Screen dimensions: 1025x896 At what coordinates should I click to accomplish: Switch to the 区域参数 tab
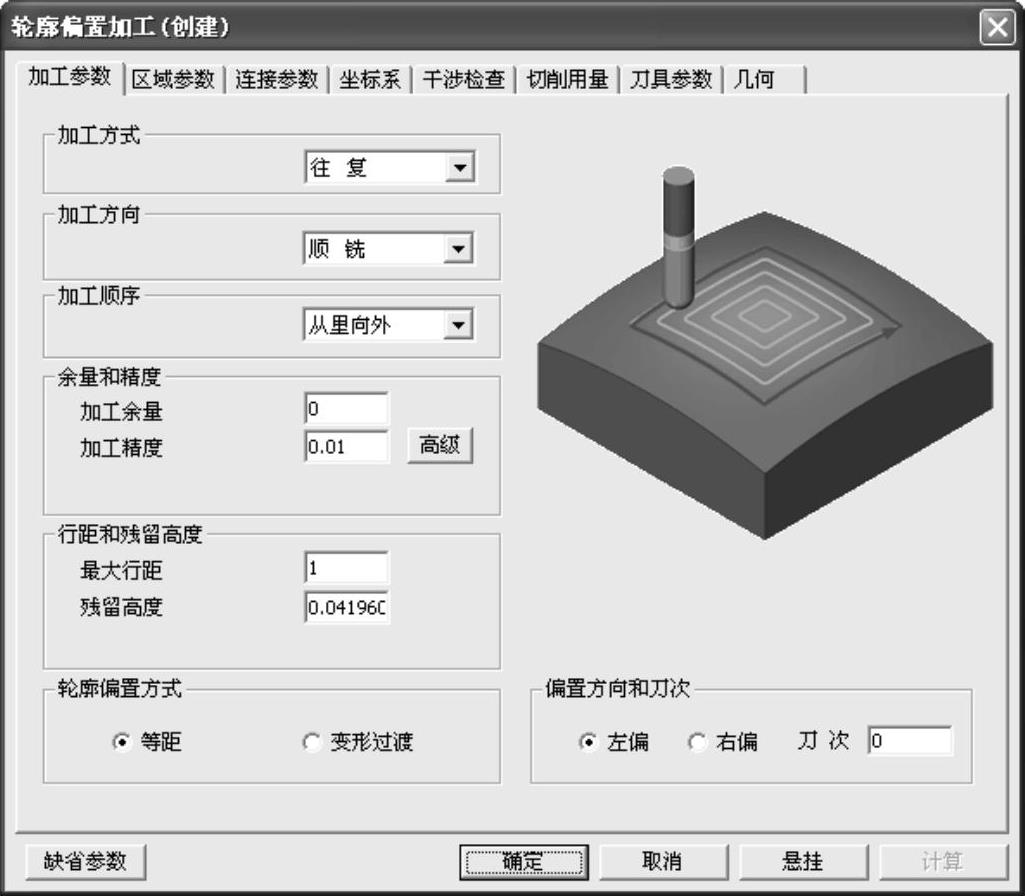click(173, 80)
